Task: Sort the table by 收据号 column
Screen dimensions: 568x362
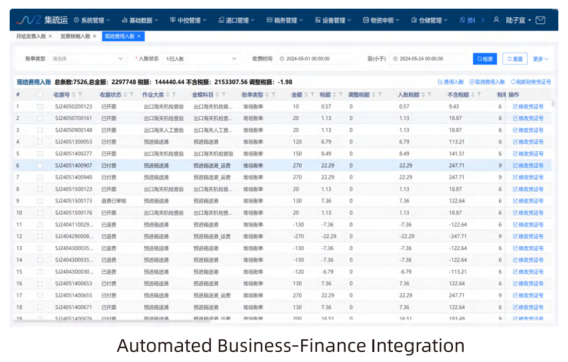Action: coord(74,95)
